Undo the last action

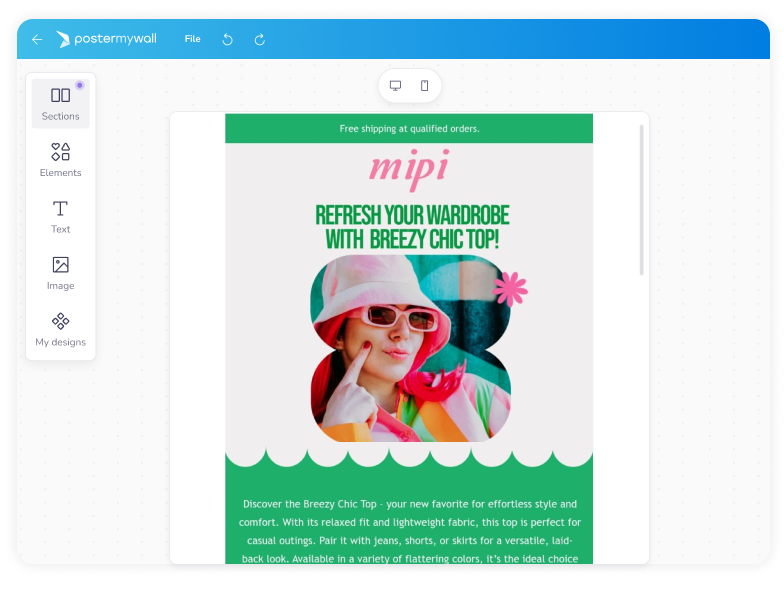[227, 39]
